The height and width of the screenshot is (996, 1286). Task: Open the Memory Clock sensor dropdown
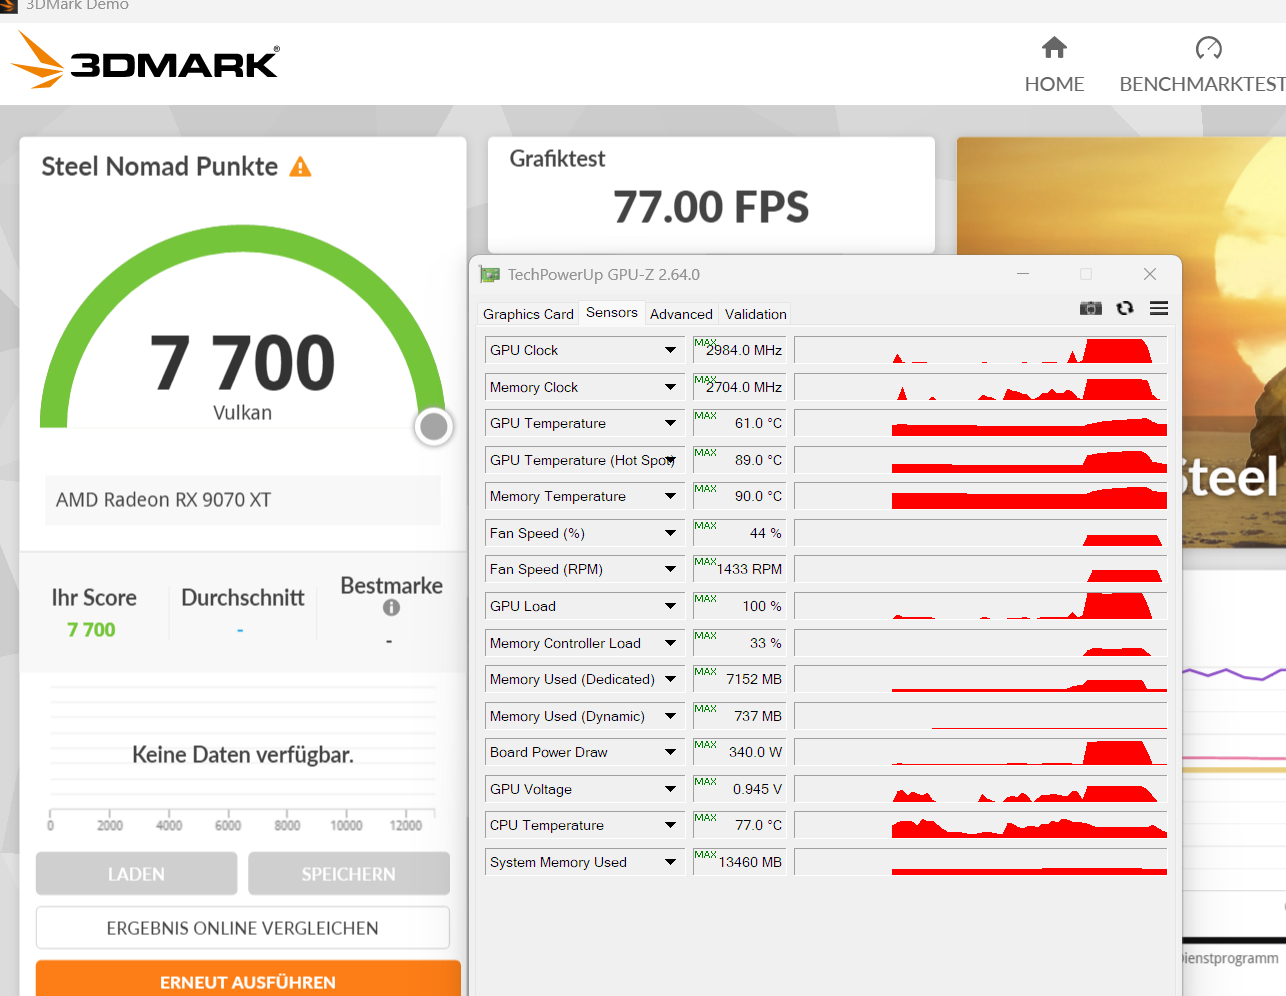[670, 387]
